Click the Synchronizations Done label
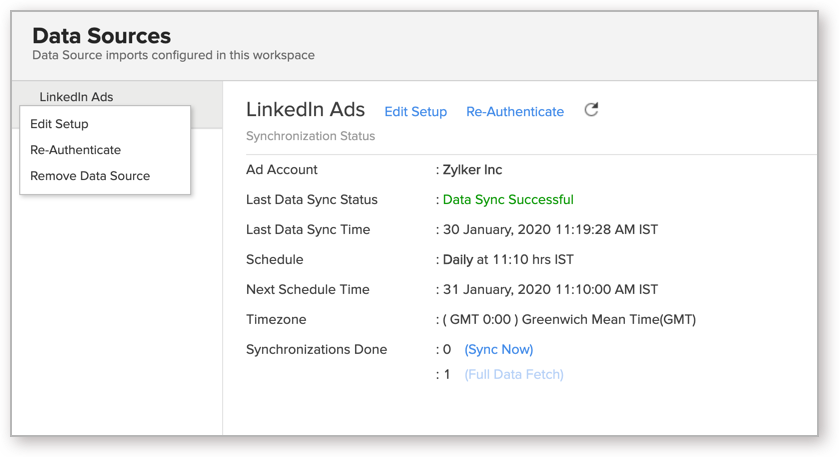839x457 pixels. [317, 349]
